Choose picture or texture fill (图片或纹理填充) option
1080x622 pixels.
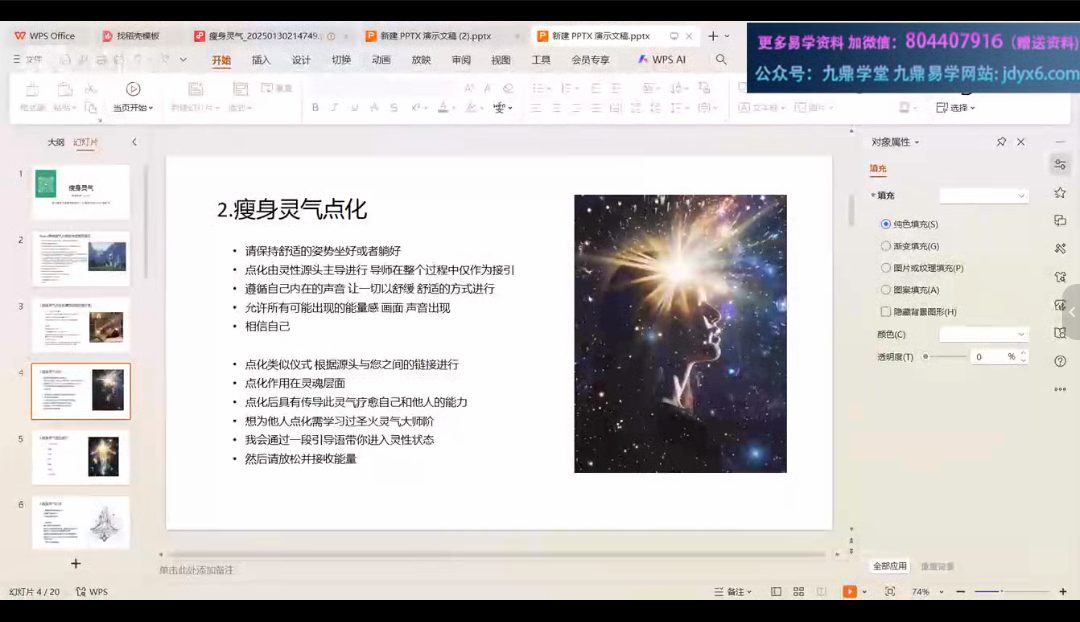pos(886,268)
